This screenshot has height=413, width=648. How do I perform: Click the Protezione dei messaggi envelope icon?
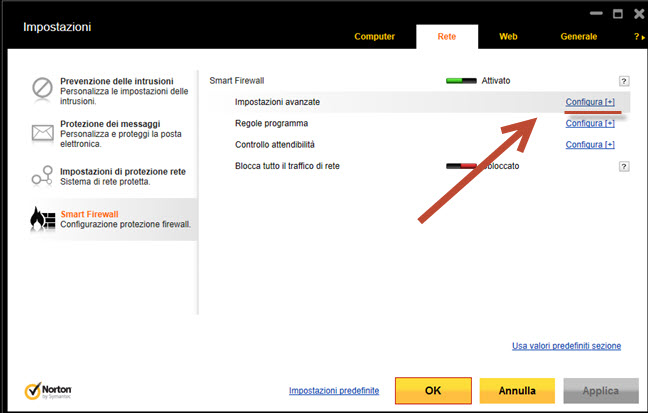coord(43,133)
